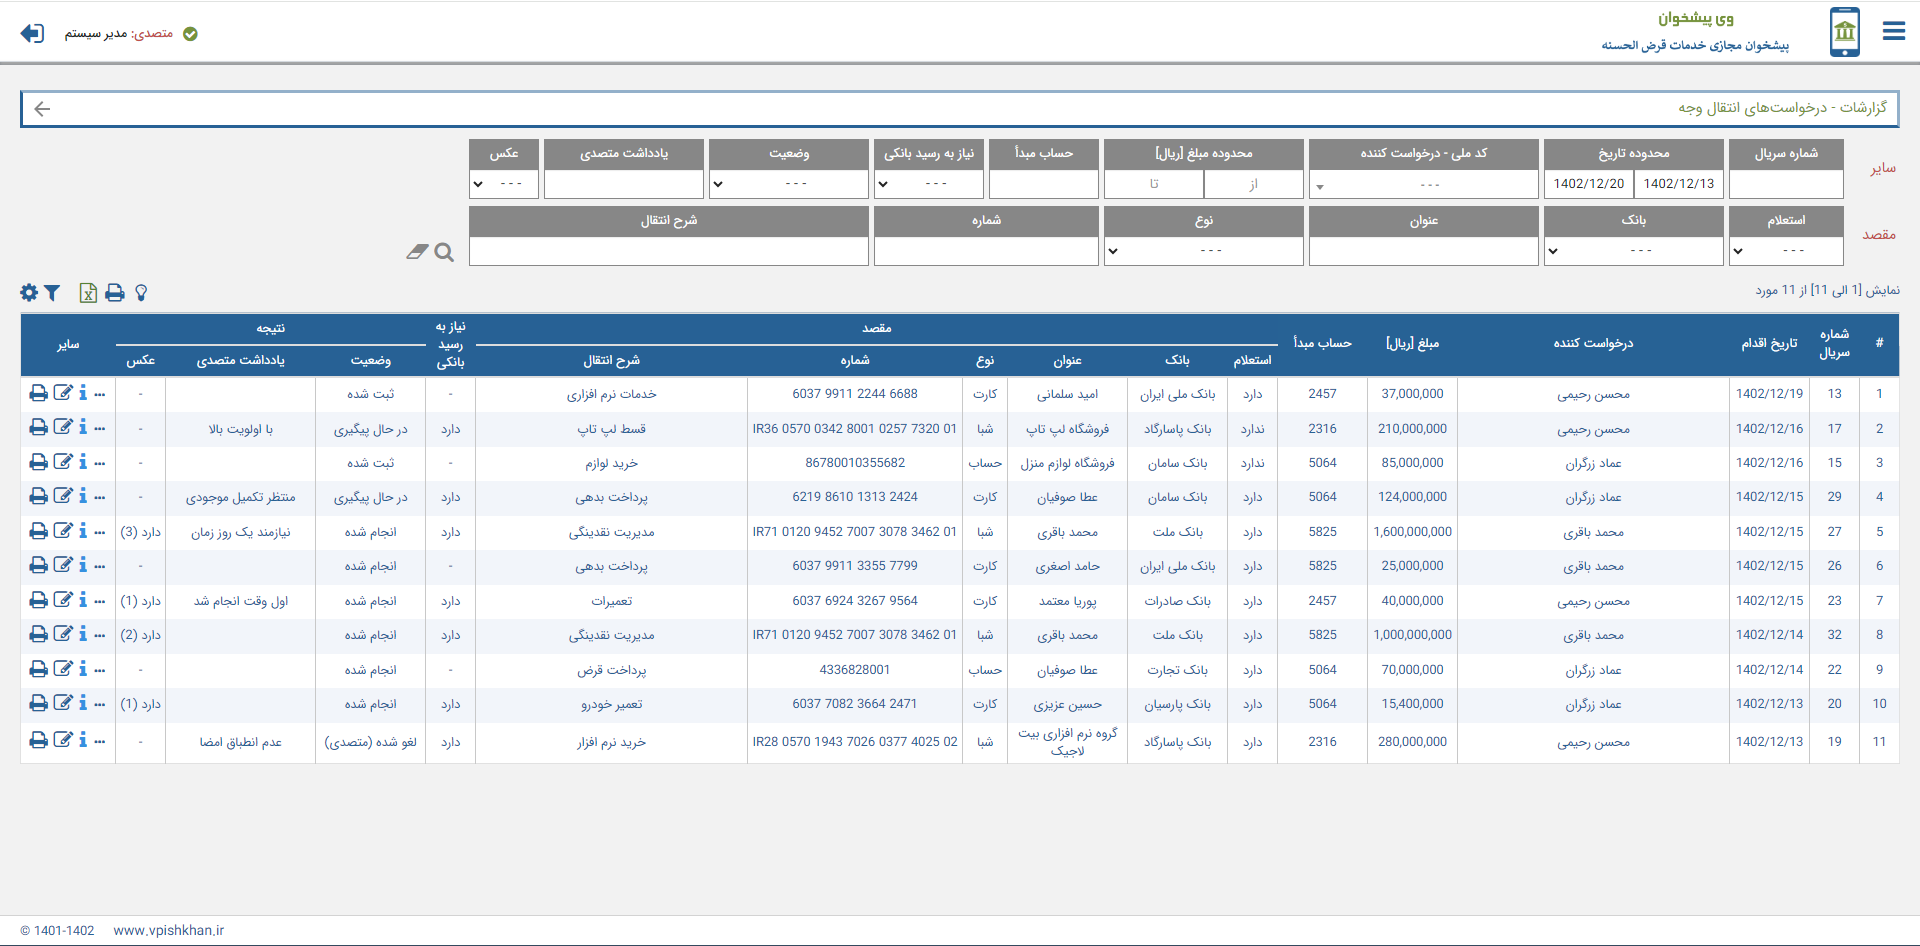Print the full report list
This screenshot has width=1920, height=946.
(115, 293)
